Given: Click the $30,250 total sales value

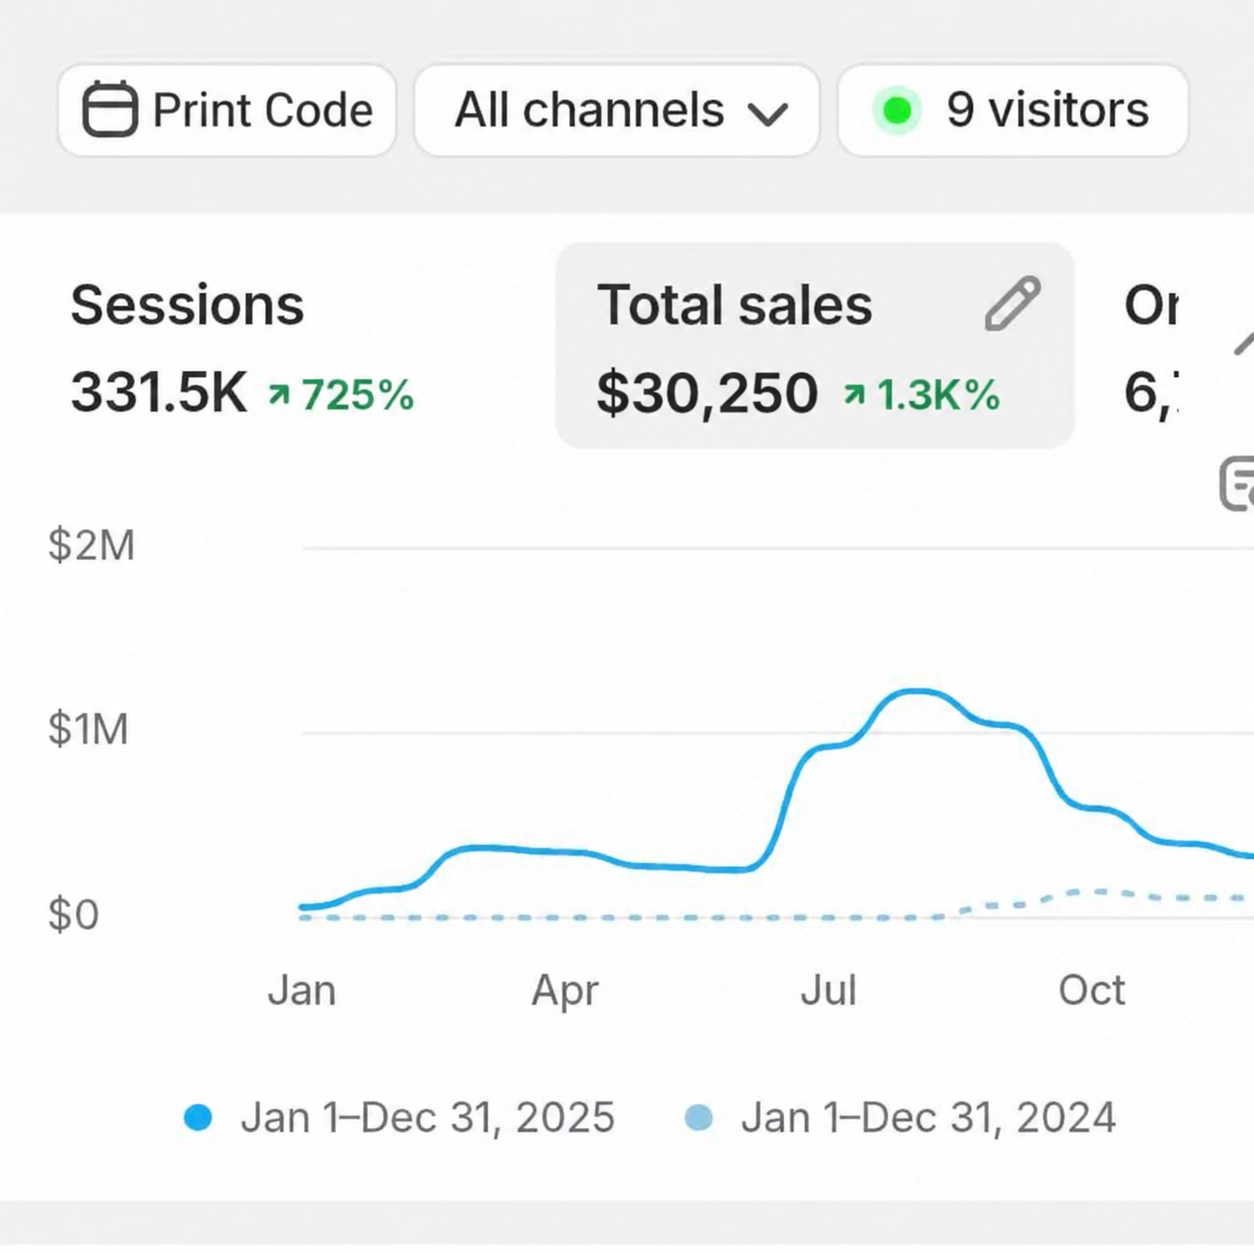Looking at the screenshot, I should pos(707,393).
